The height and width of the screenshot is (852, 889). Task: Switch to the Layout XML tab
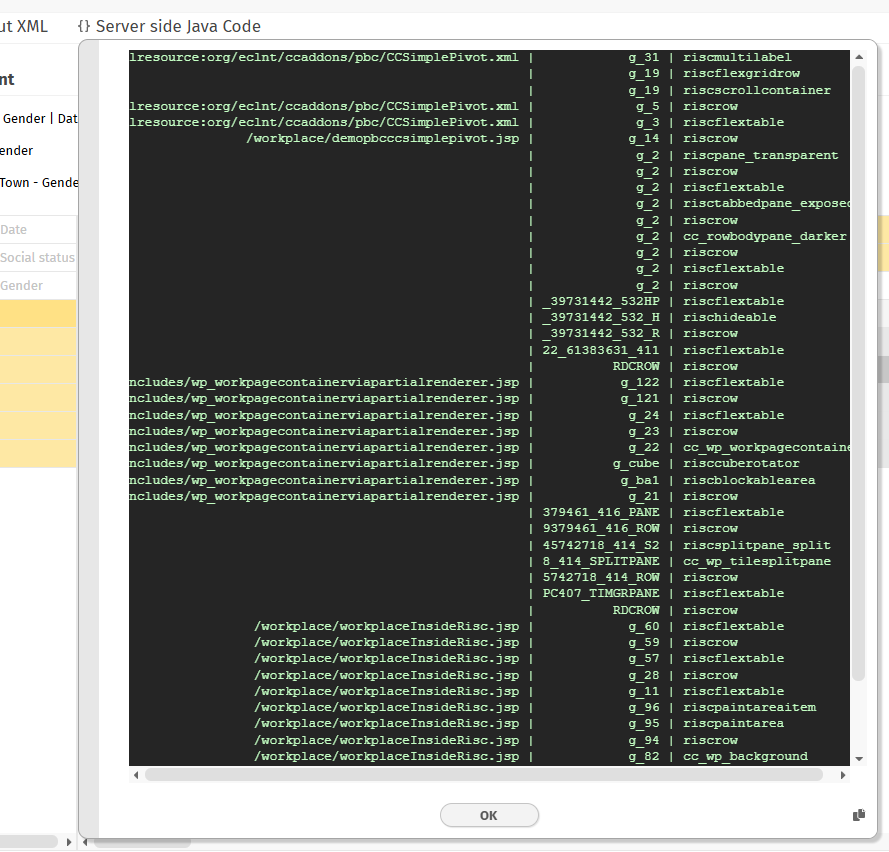tap(24, 27)
